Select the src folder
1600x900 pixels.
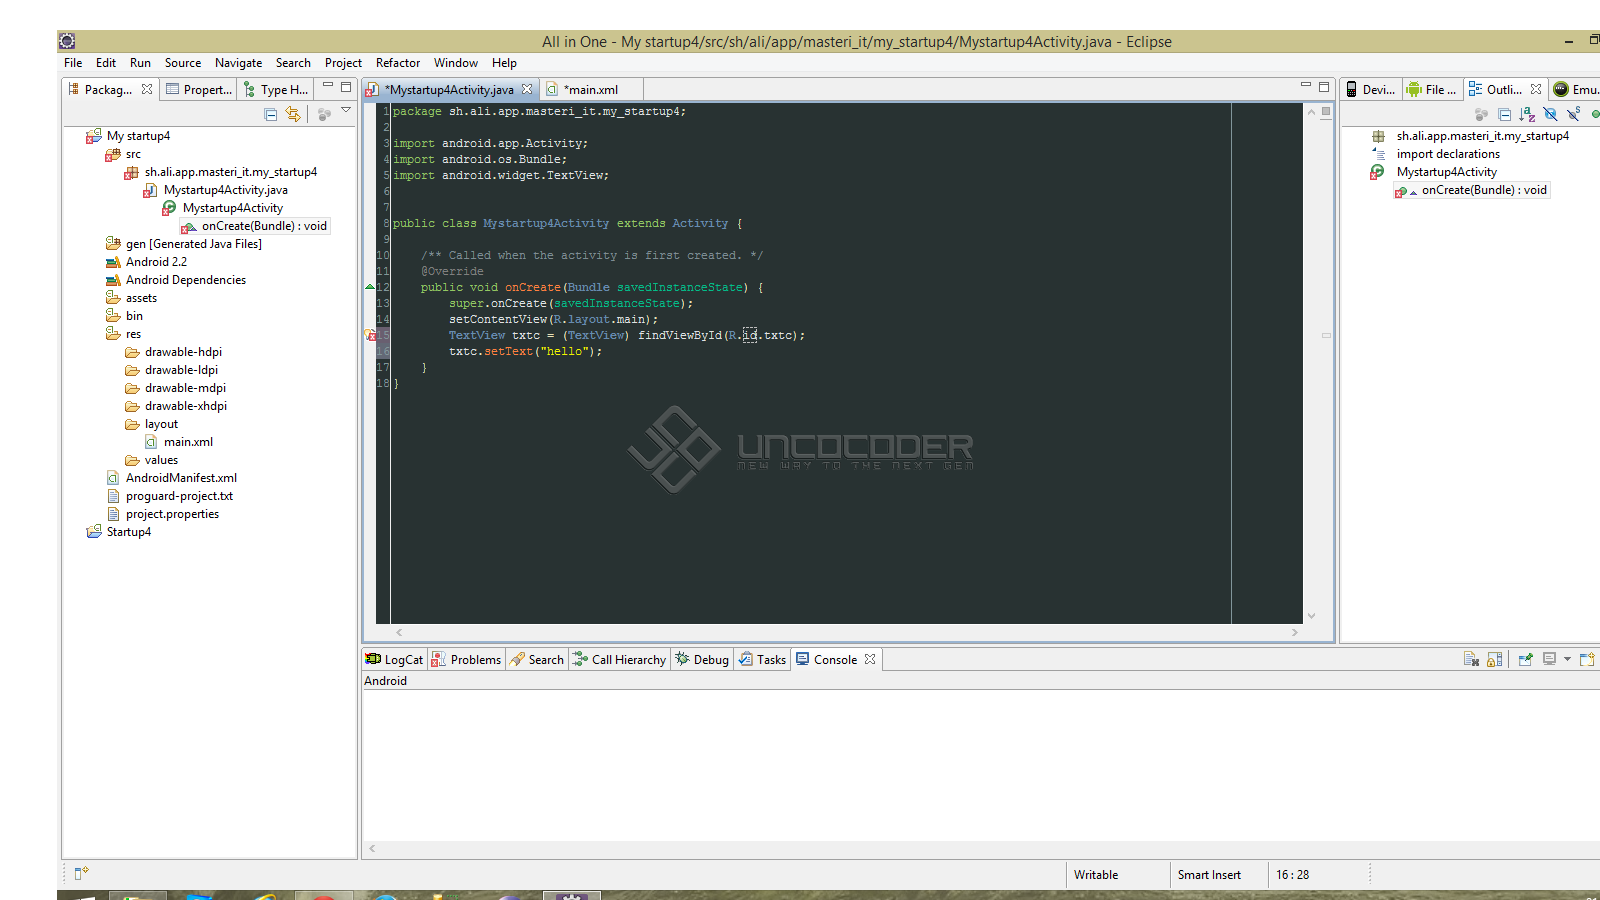pos(133,154)
